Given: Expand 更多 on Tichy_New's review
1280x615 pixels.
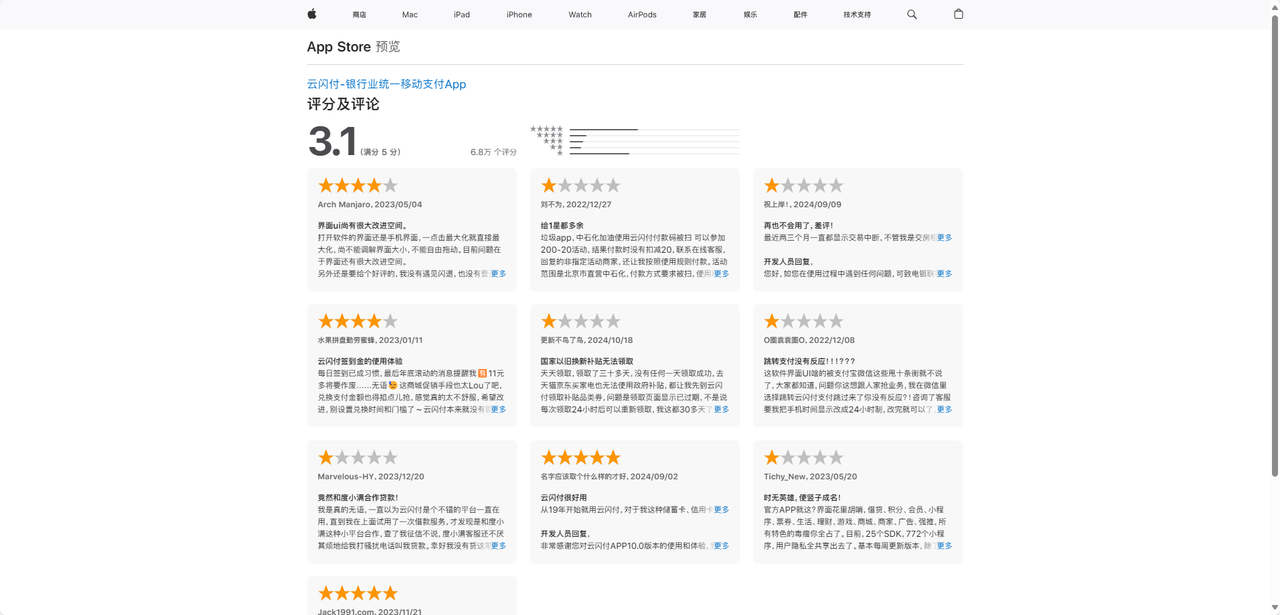Looking at the screenshot, I should coord(944,546).
